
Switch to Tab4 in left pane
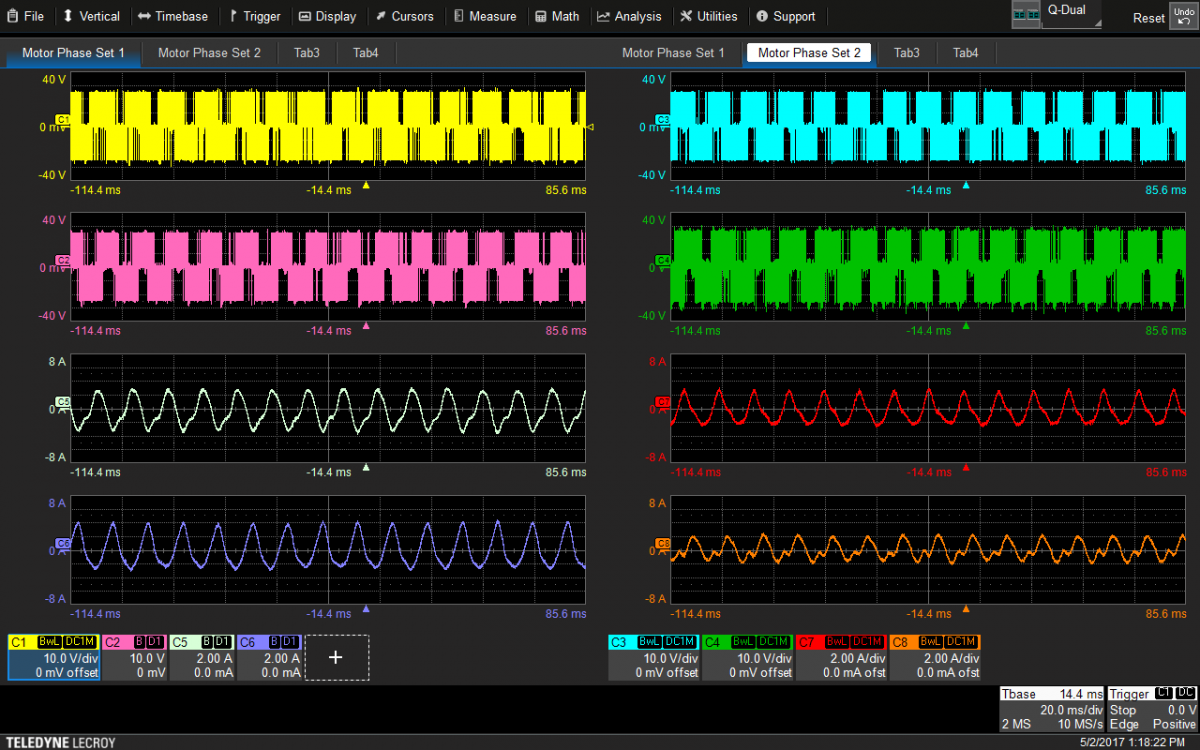click(x=366, y=53)
